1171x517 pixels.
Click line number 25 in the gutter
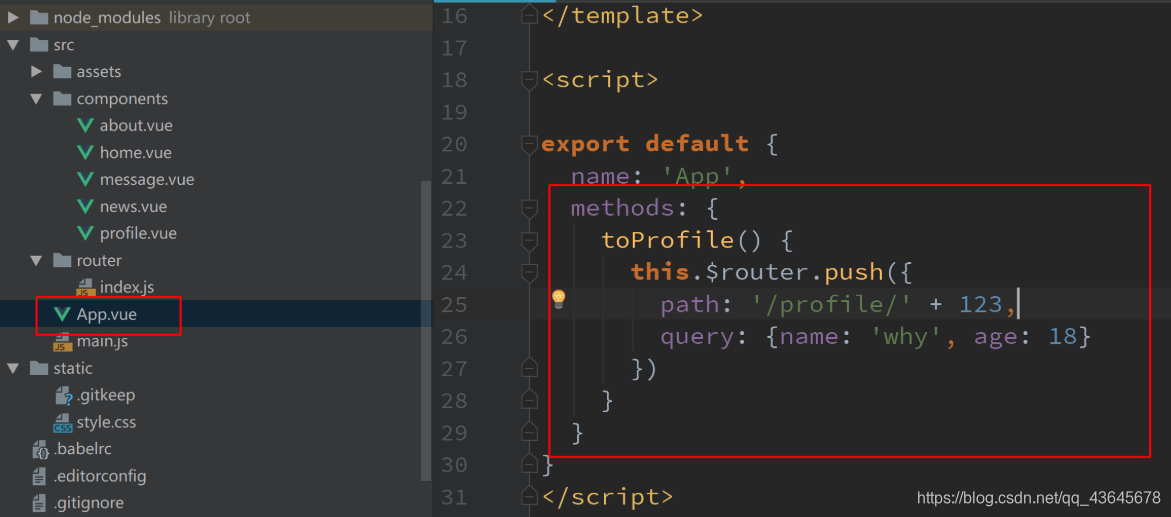[454, 305]
